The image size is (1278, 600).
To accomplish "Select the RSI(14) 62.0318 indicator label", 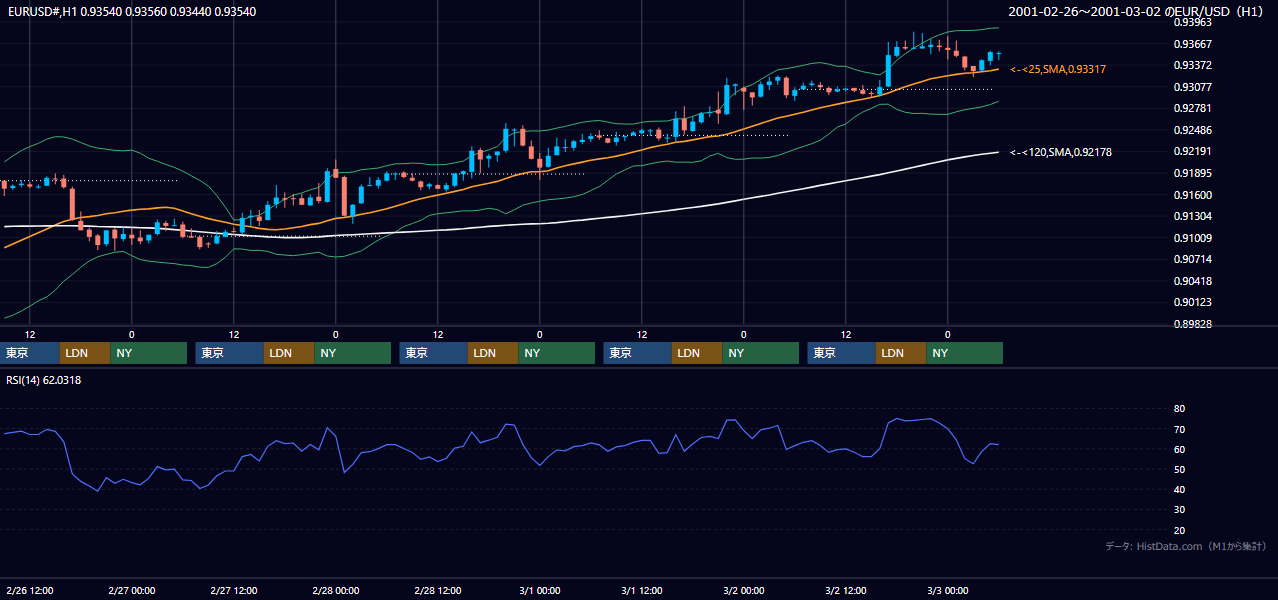I will pyautogui.click(x=44, y=380).
